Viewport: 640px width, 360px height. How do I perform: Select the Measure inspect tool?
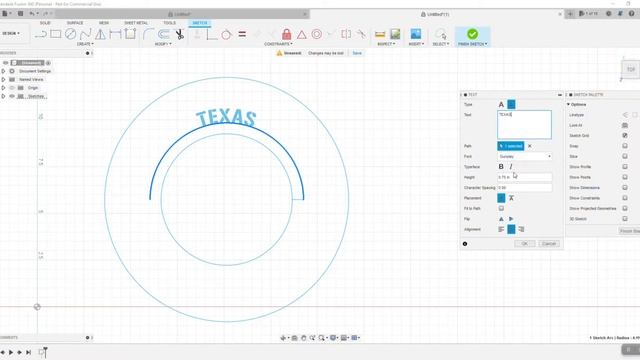[x=380, y=34]
